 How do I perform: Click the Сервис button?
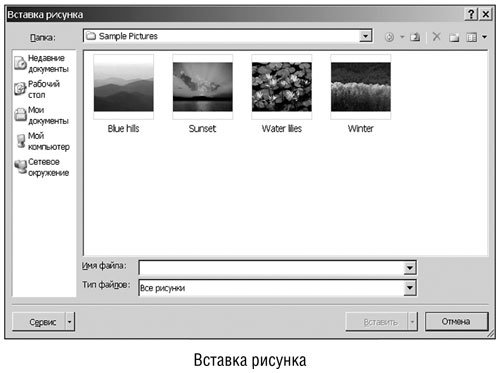(x=39, y=322)
